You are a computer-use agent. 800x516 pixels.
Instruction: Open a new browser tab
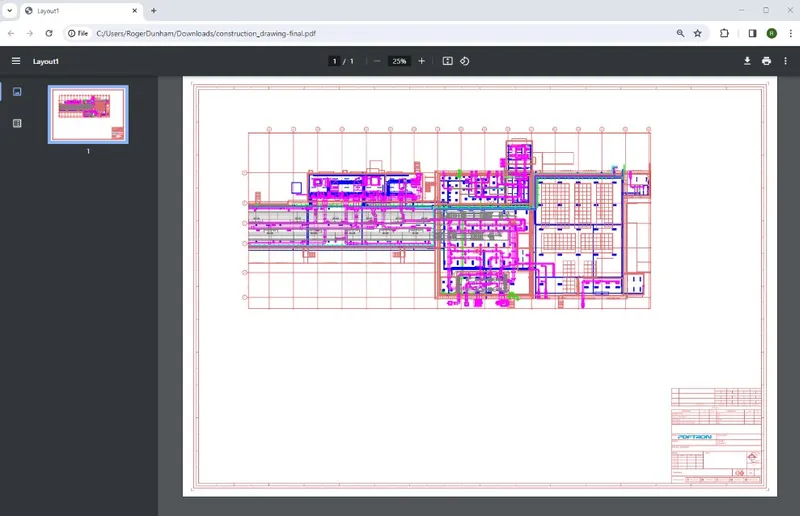(154, 10)
